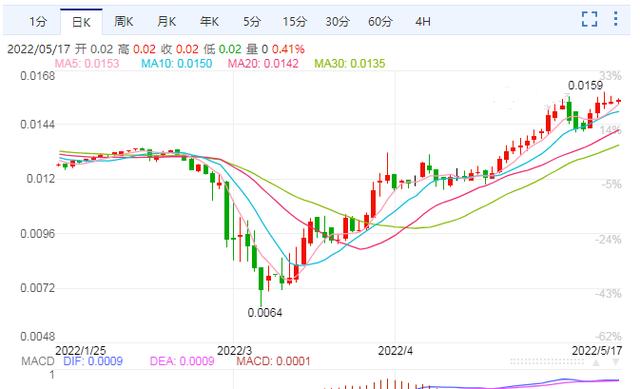Open the 年K yearly chart tab
Viewport: 640px width, 389px height.
tap(209, 22)
